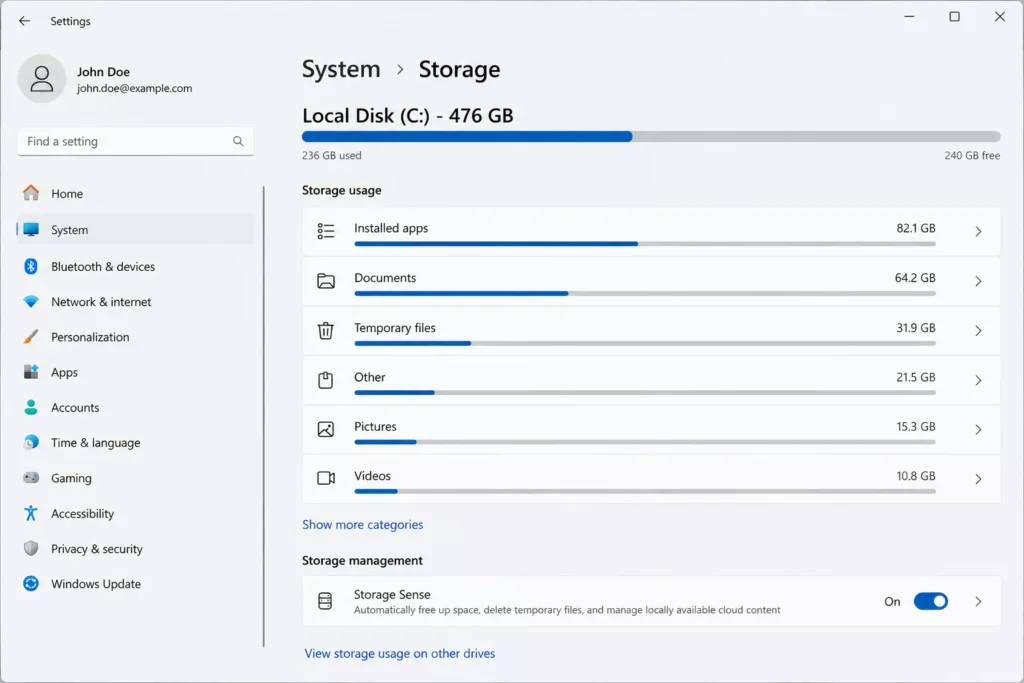Click the Apps icon in sidebar

[31, 372]
